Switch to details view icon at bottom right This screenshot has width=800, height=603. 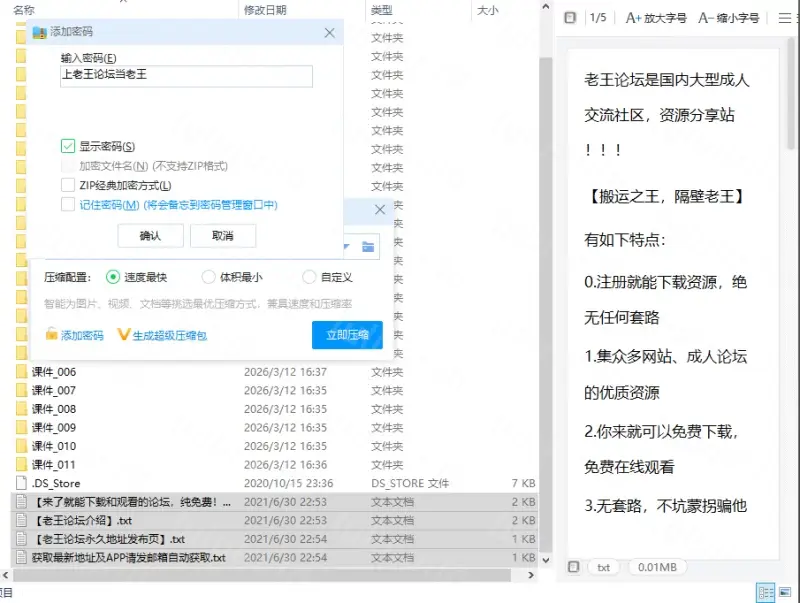click(764, 592)
